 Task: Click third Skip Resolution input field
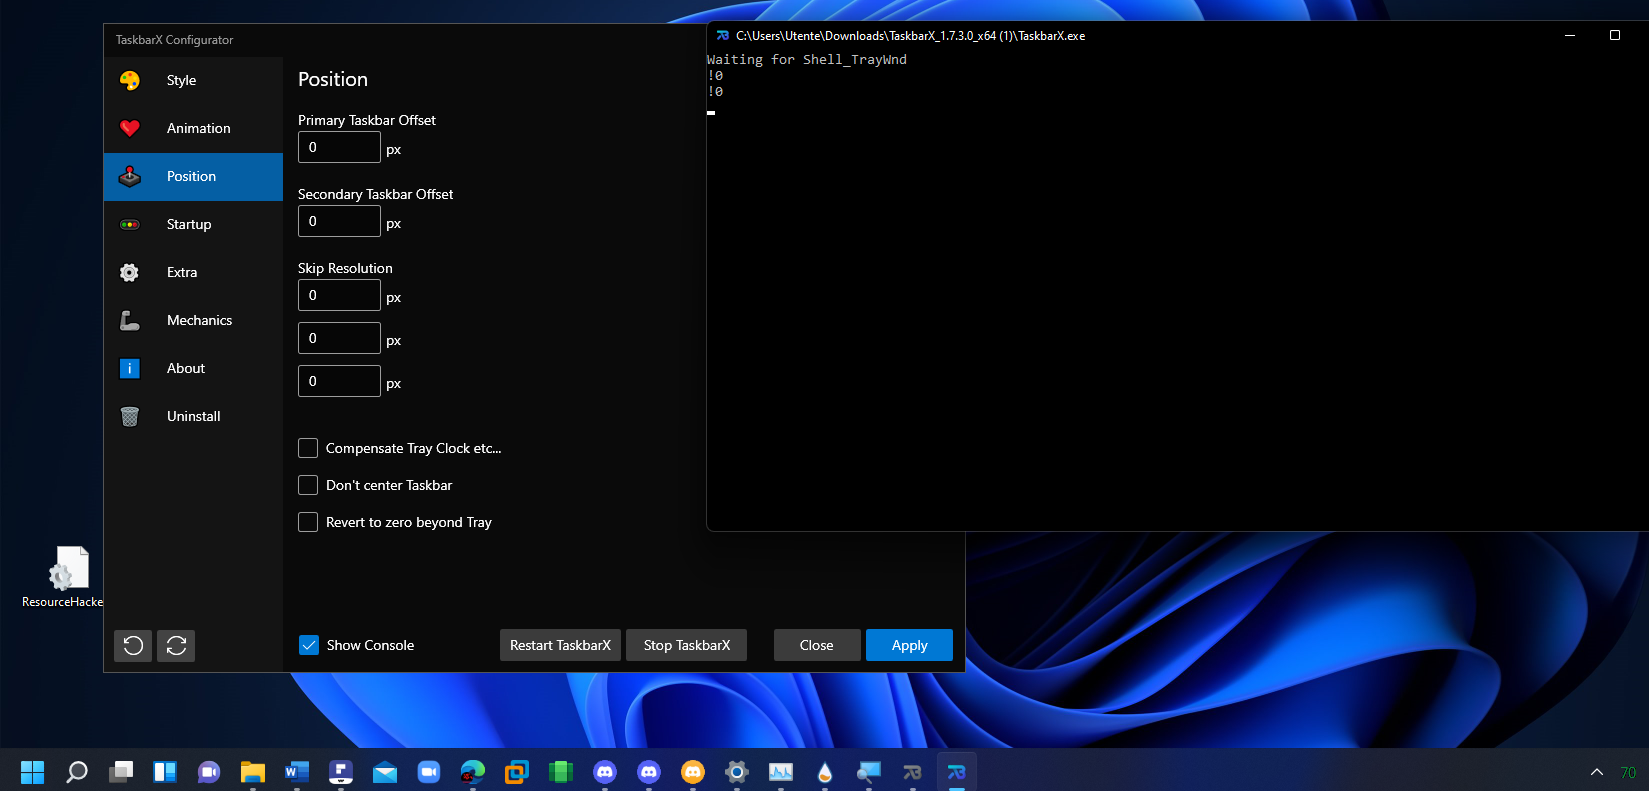pos(339,381)
